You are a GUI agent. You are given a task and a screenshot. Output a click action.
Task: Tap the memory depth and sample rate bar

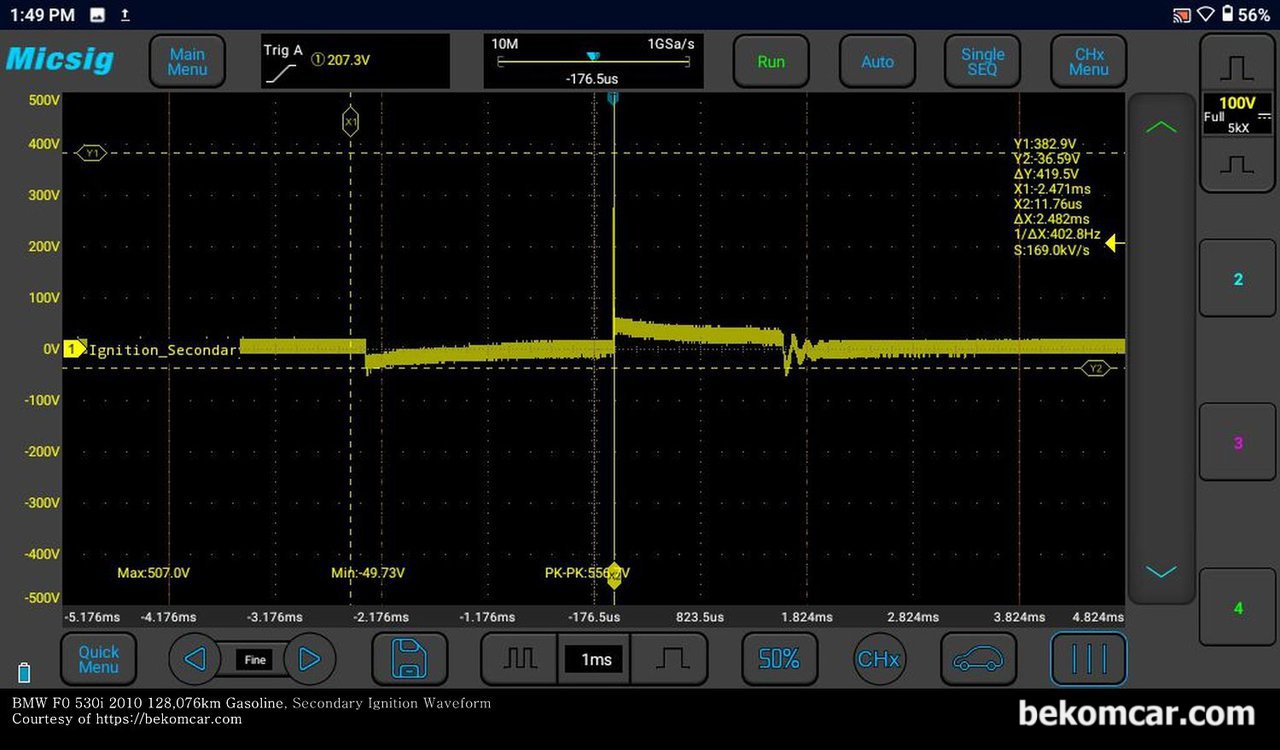click(593, 61)
